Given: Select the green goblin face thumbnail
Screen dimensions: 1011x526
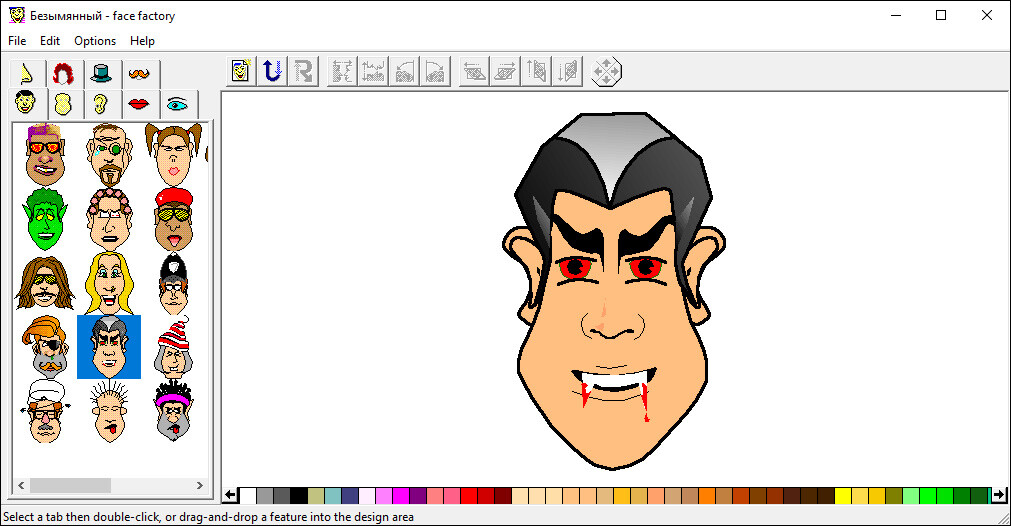Looking at the screenshot, I should click(44, 219).
